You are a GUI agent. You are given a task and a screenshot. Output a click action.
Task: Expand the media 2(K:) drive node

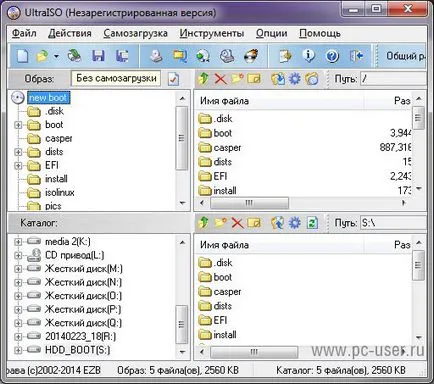coord(18,242)
